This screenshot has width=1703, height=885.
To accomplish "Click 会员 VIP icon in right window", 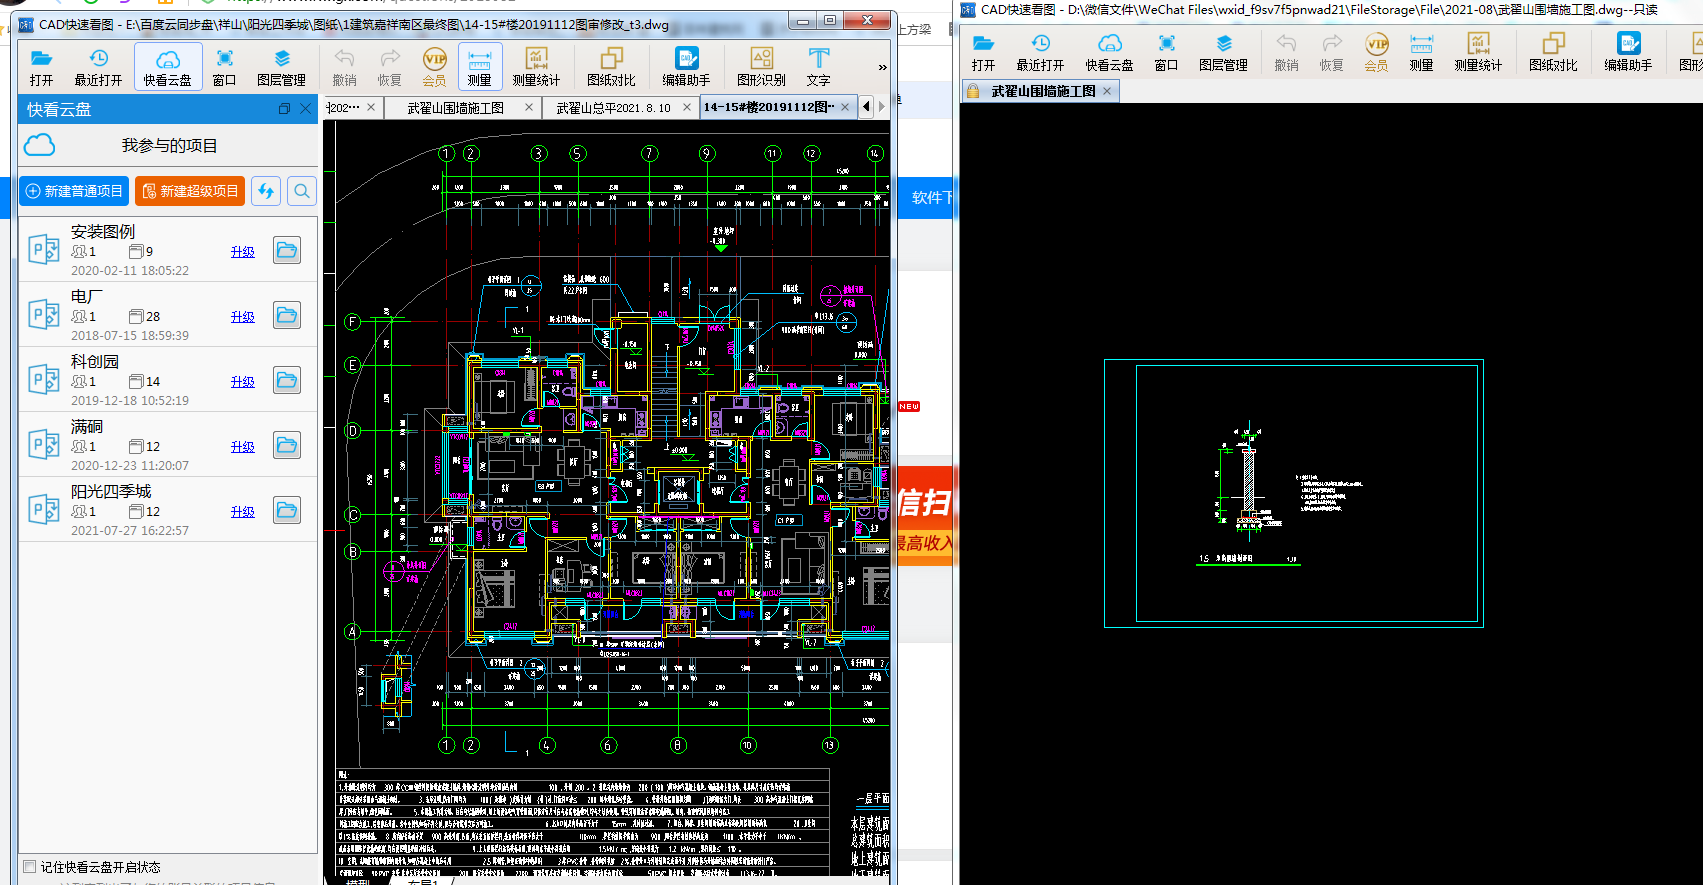I will pos(1377,53).
